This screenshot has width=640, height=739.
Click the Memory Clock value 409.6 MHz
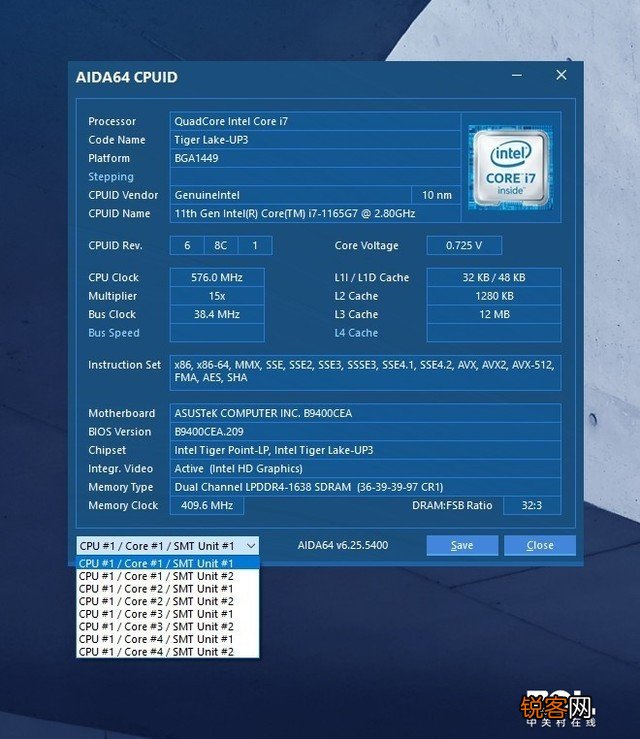pos(207,505)
